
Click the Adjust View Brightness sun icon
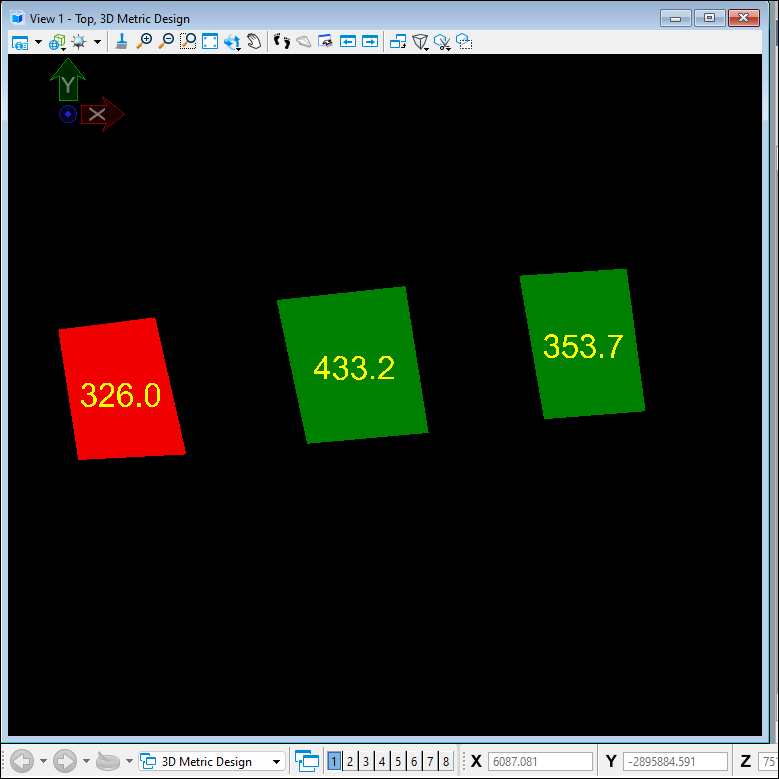(x=79, y=42)
